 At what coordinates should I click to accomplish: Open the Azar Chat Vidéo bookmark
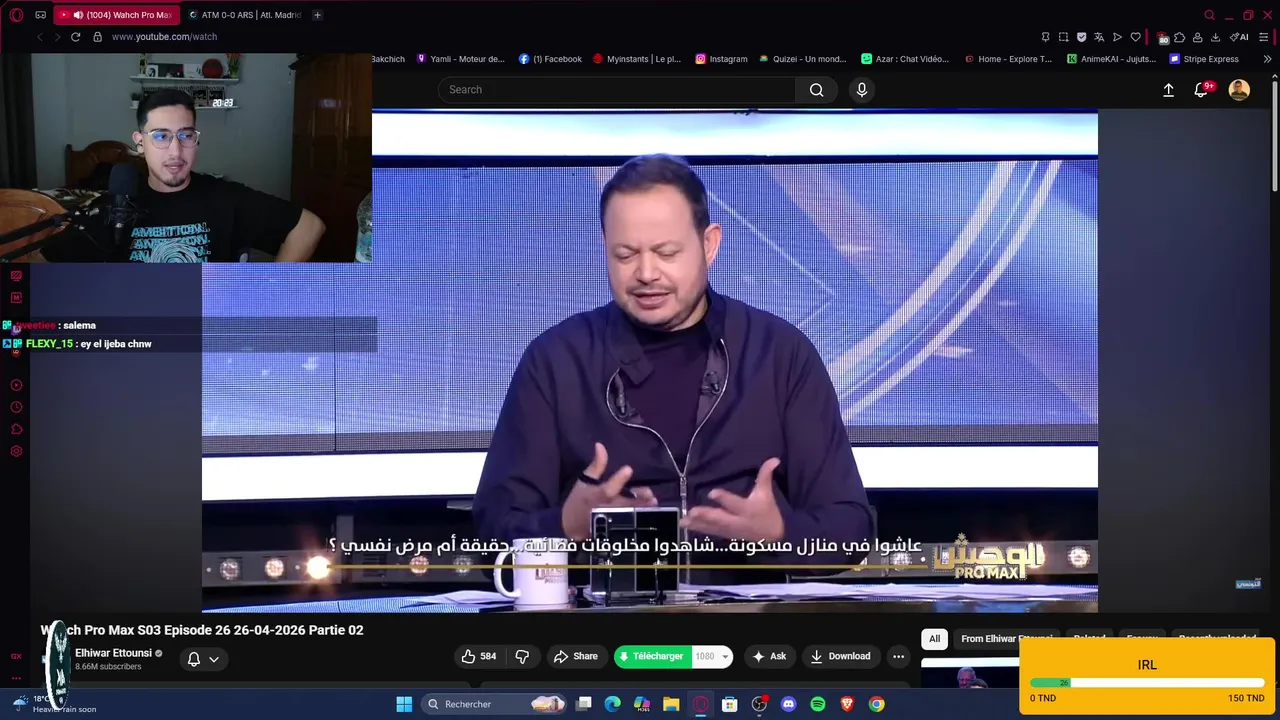click(905, 59)
